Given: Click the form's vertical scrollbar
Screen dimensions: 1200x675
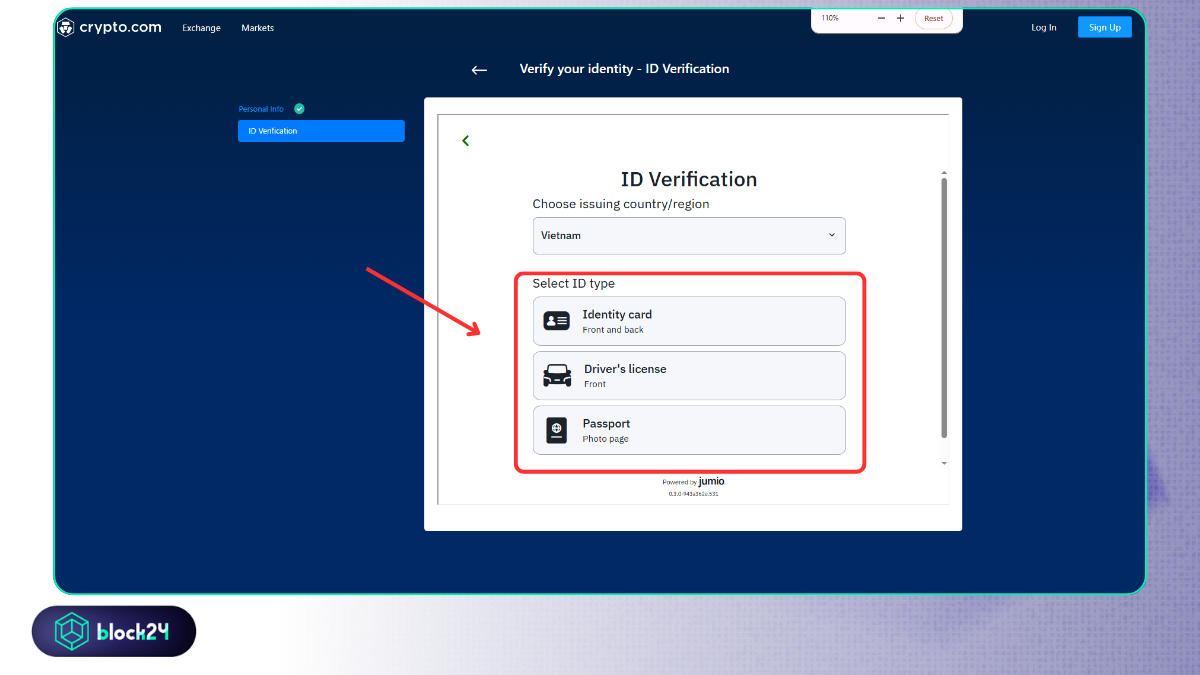Looking at the screenshot, I should coord(944,308).
